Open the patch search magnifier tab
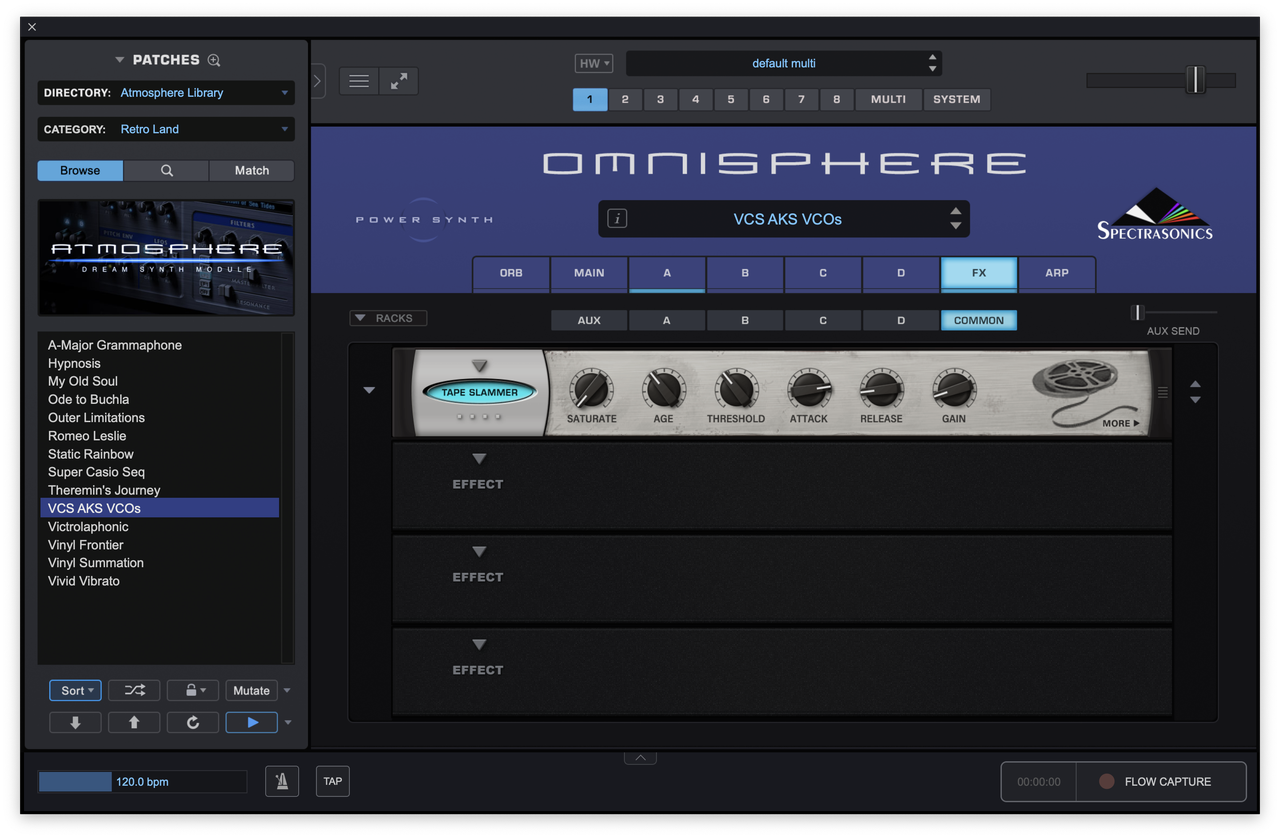Image resolution: width=1280 pixels, height=838 pixels. (x=167, y=171)
